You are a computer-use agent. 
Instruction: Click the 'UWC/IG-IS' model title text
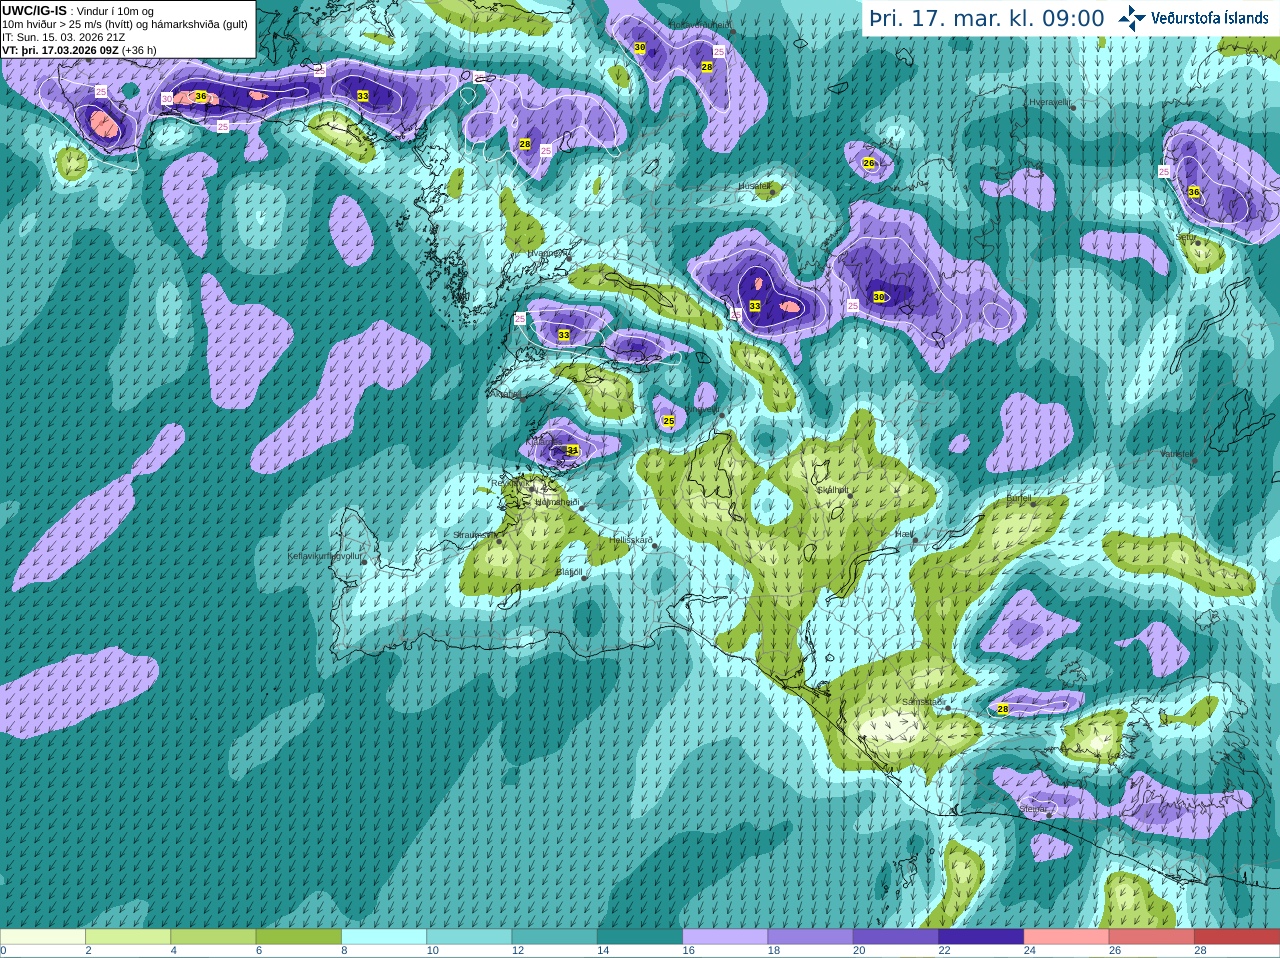pyautogui.click(x=35, y=10)
